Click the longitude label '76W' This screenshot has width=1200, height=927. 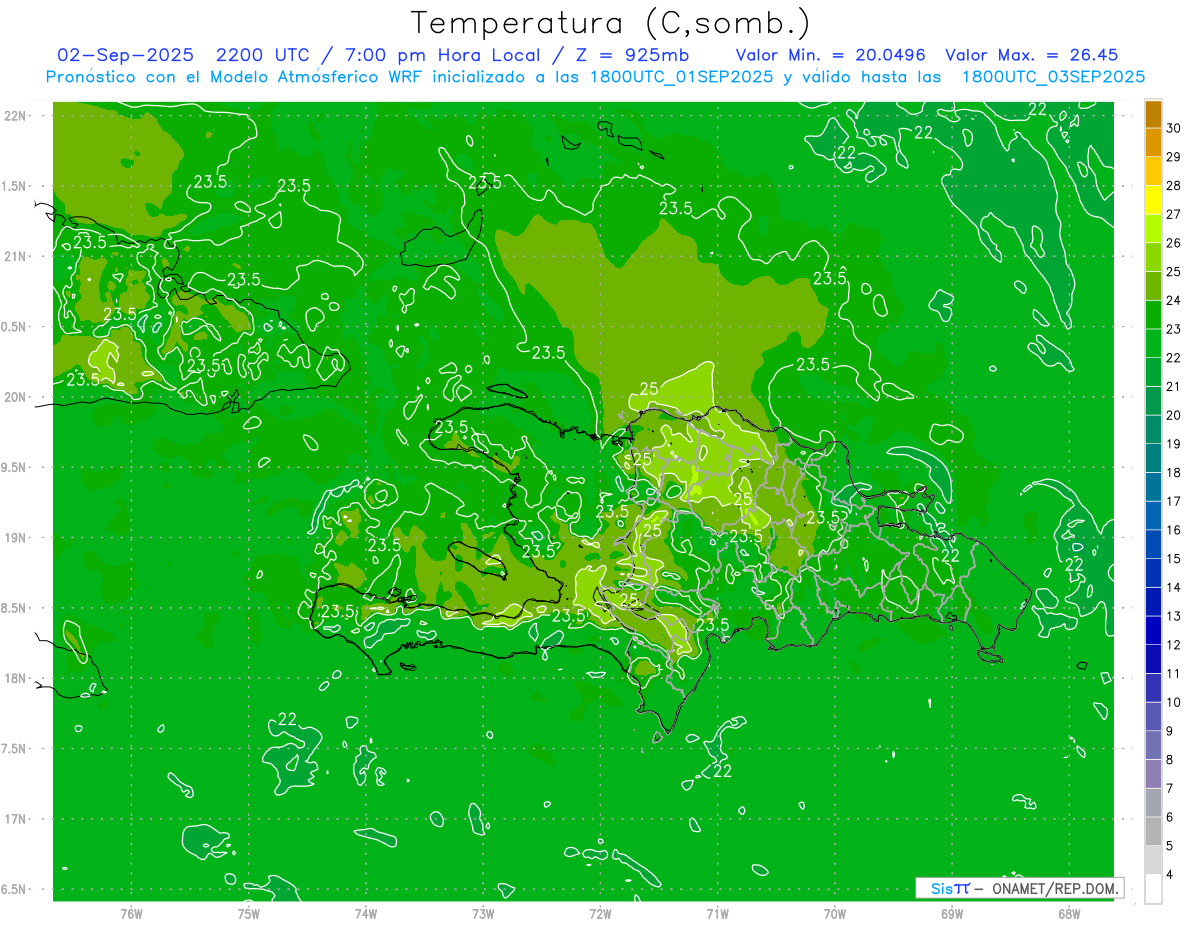(131, 914)
